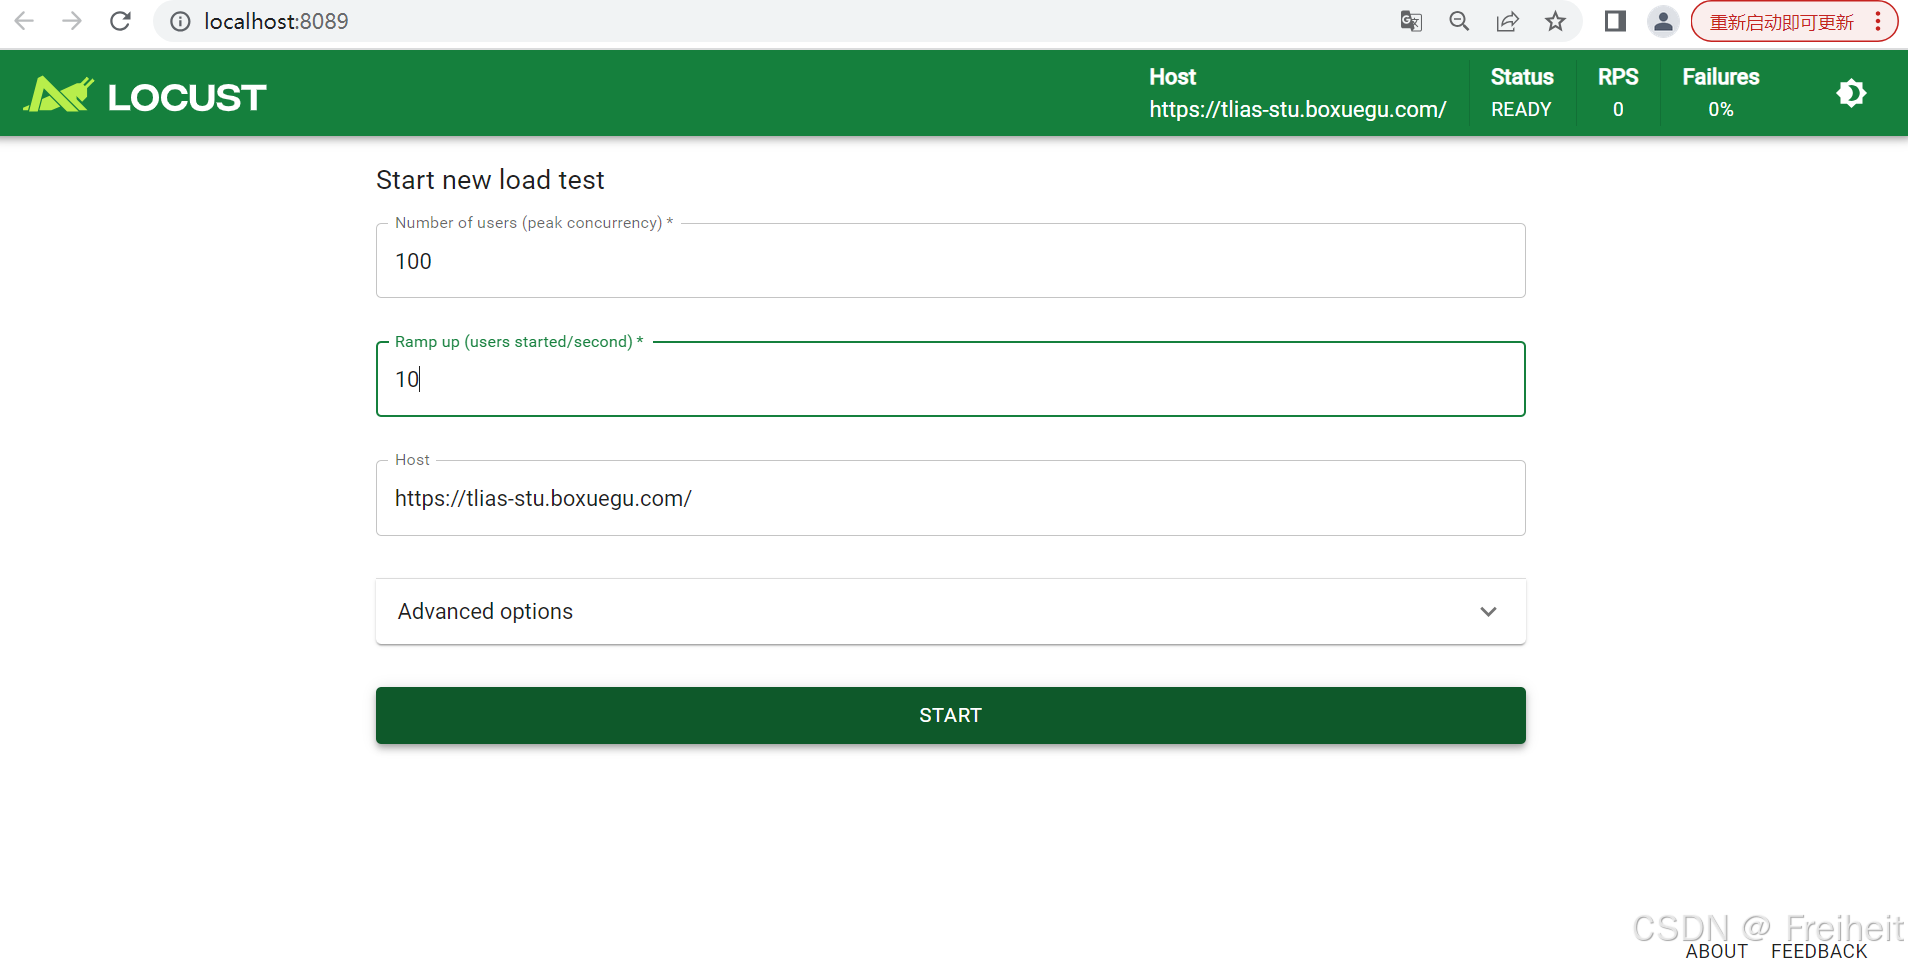This screenshot has width=1908, height=960.
Task: Click the 'Start new load test' heading
Action: pyautogui.click(x=490, y=180)
